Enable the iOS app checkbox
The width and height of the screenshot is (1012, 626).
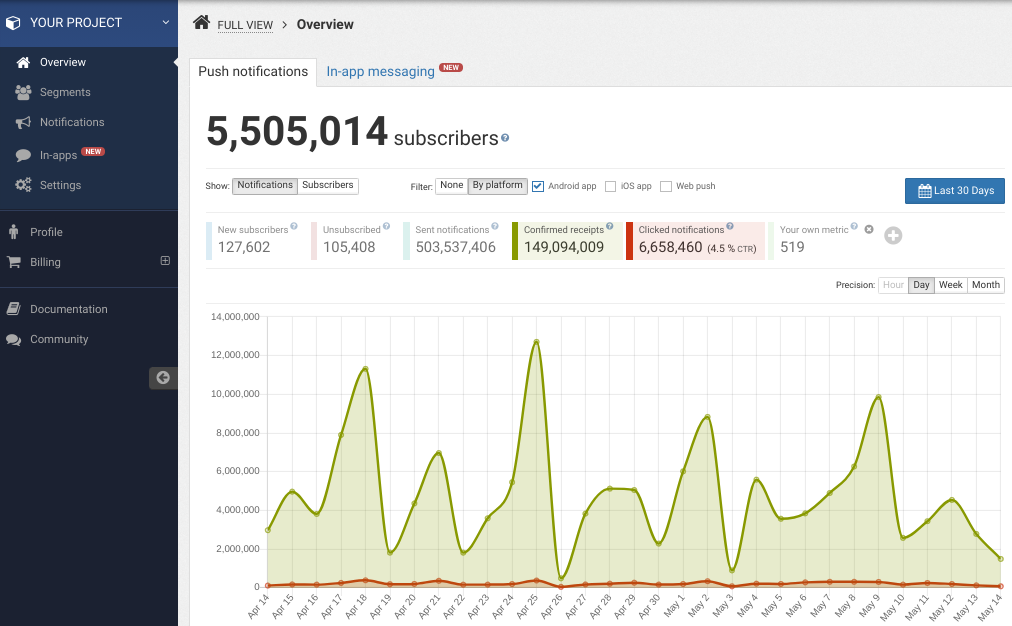tap(610, 186)
